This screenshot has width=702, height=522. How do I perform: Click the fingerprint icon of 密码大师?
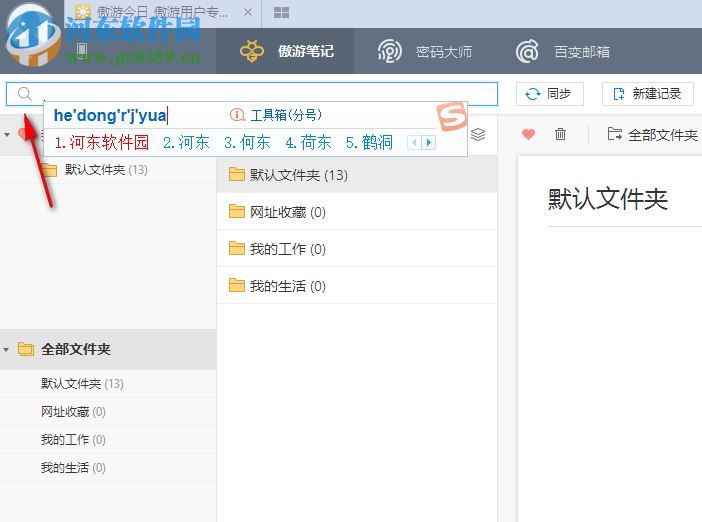389,51
